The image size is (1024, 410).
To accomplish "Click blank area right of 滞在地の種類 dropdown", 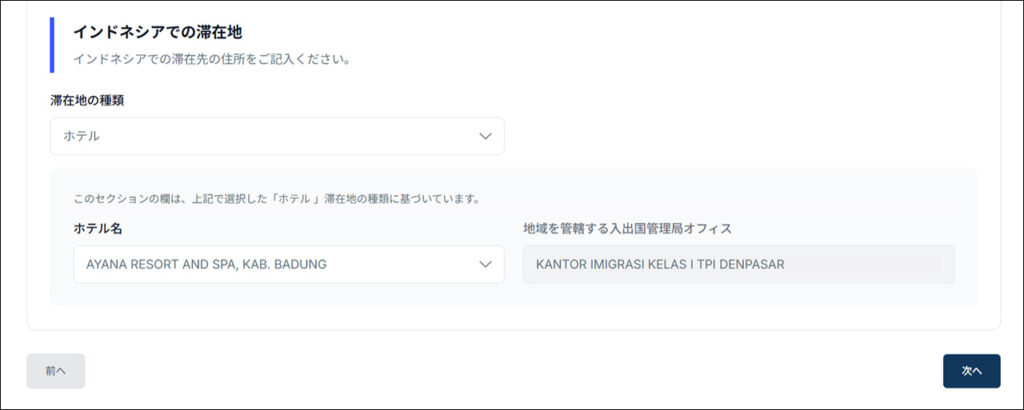I will [x=740, y=136].
